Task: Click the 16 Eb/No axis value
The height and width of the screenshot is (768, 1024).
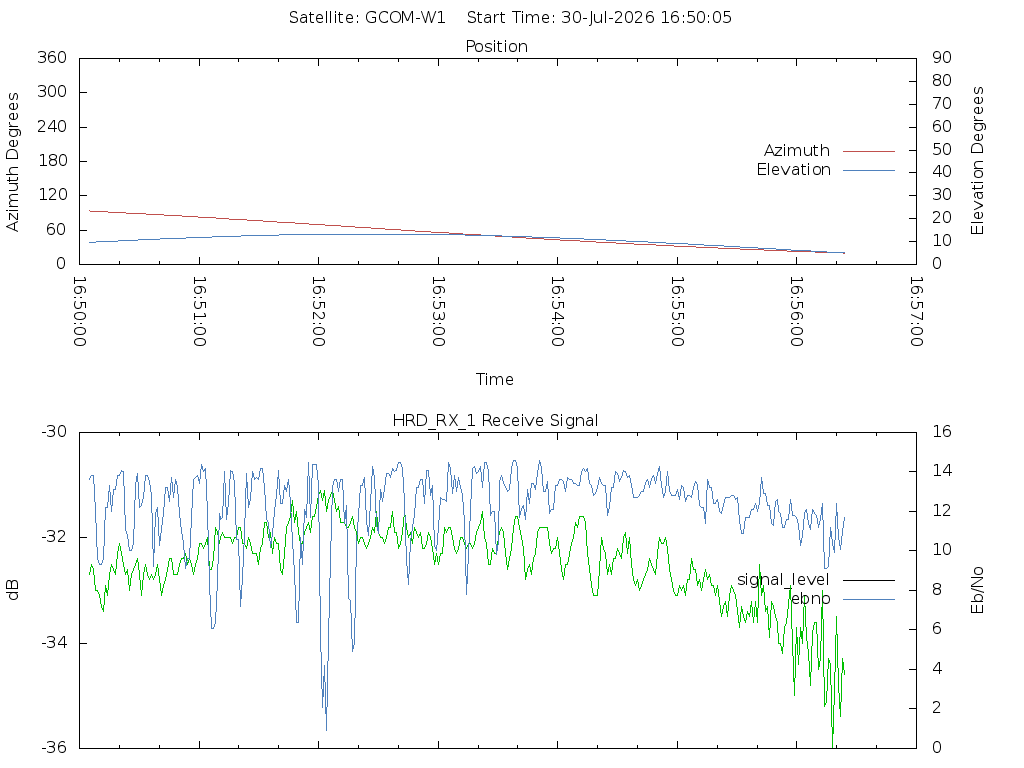Action: coord(942,432)
